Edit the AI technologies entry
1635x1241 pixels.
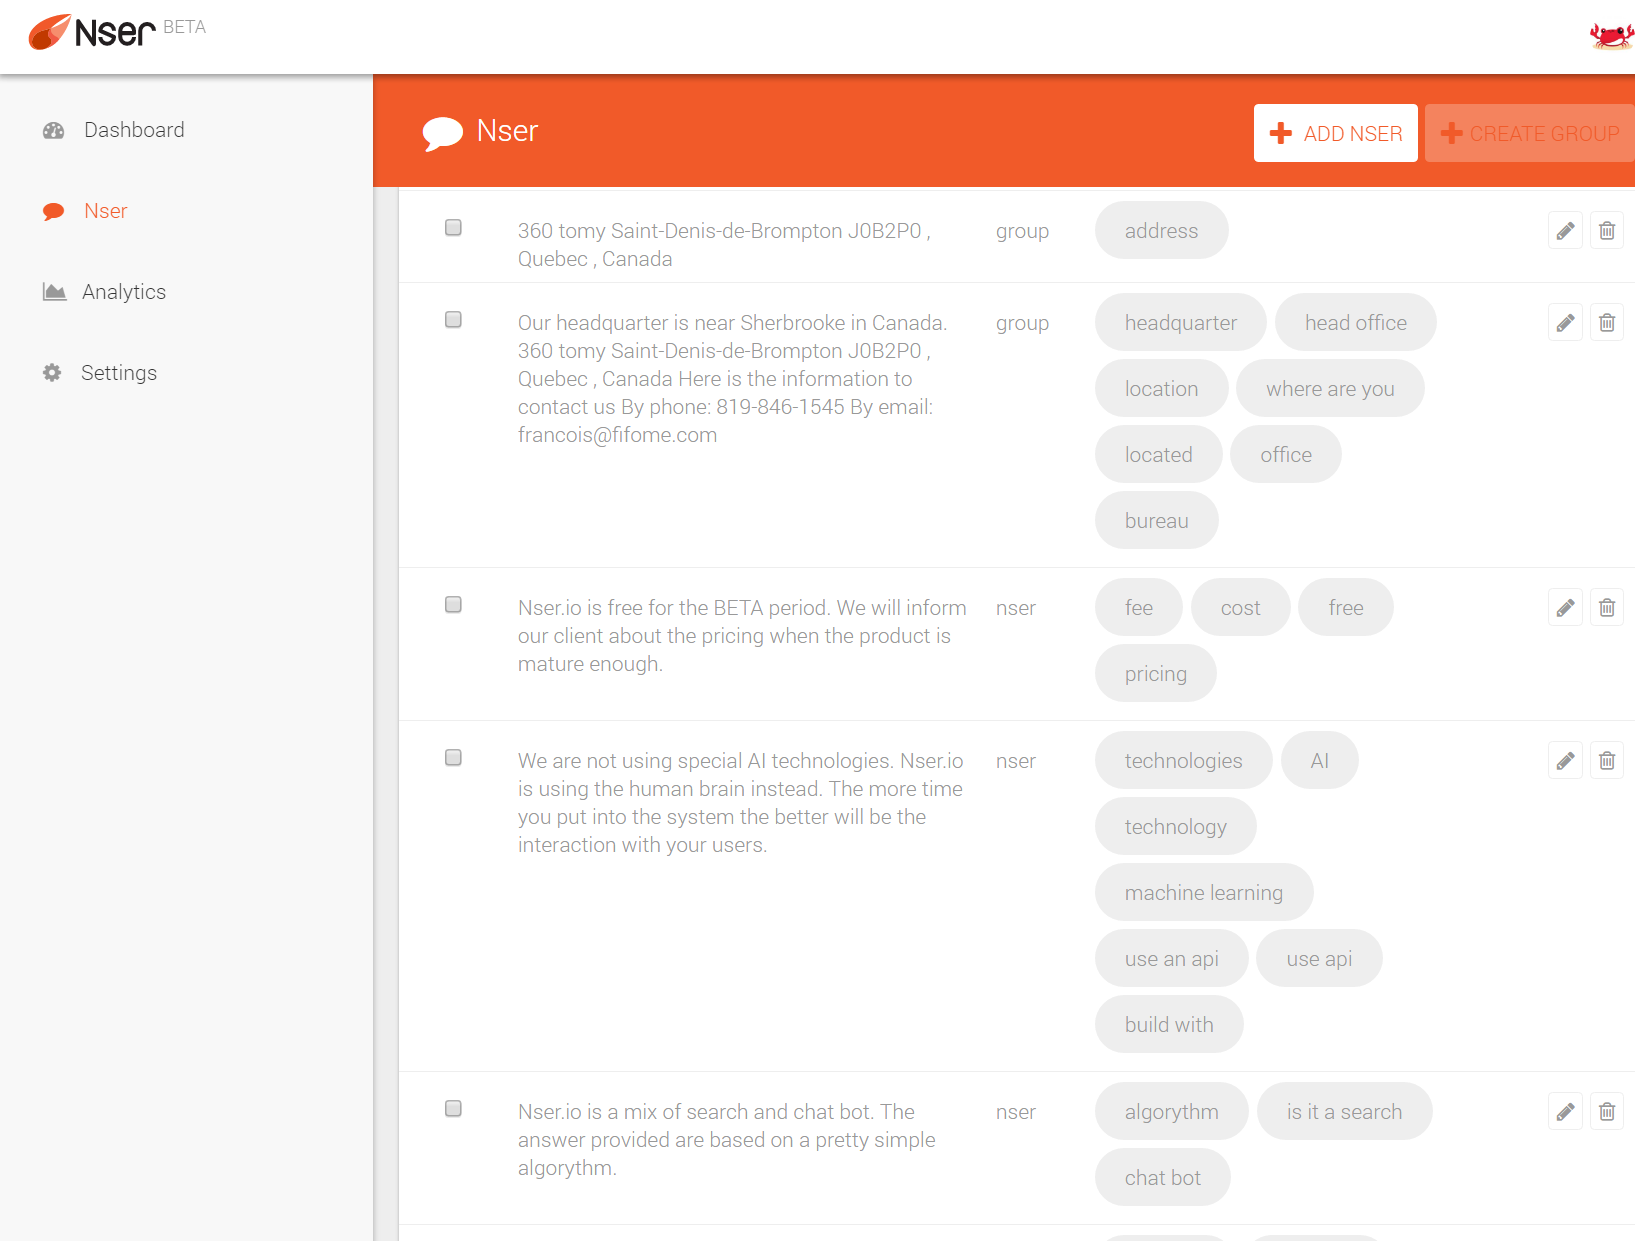point(1565,761)
